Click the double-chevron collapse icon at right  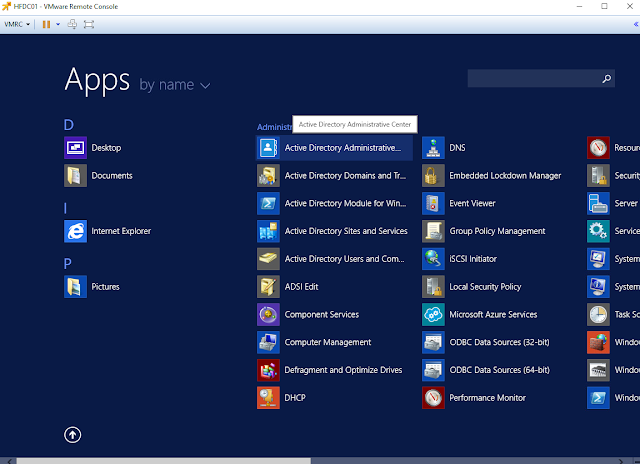click(636, 24)
